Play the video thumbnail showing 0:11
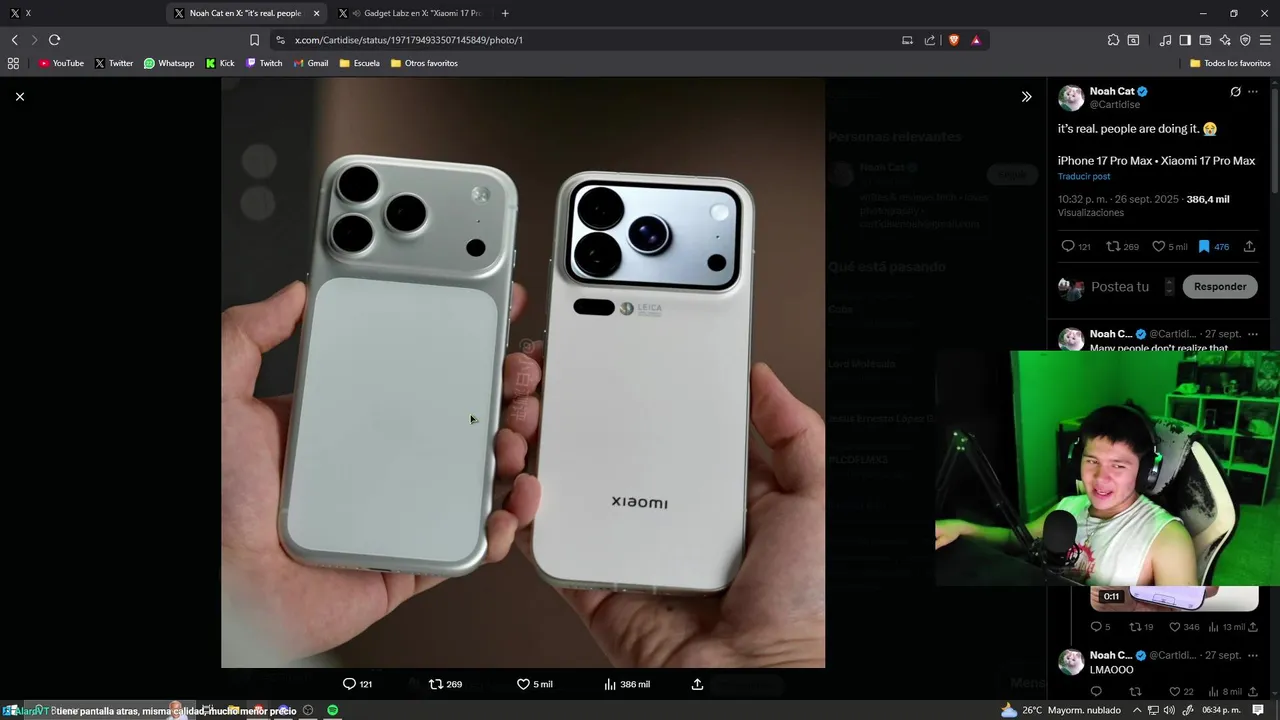 click(x=1174, y=597)
